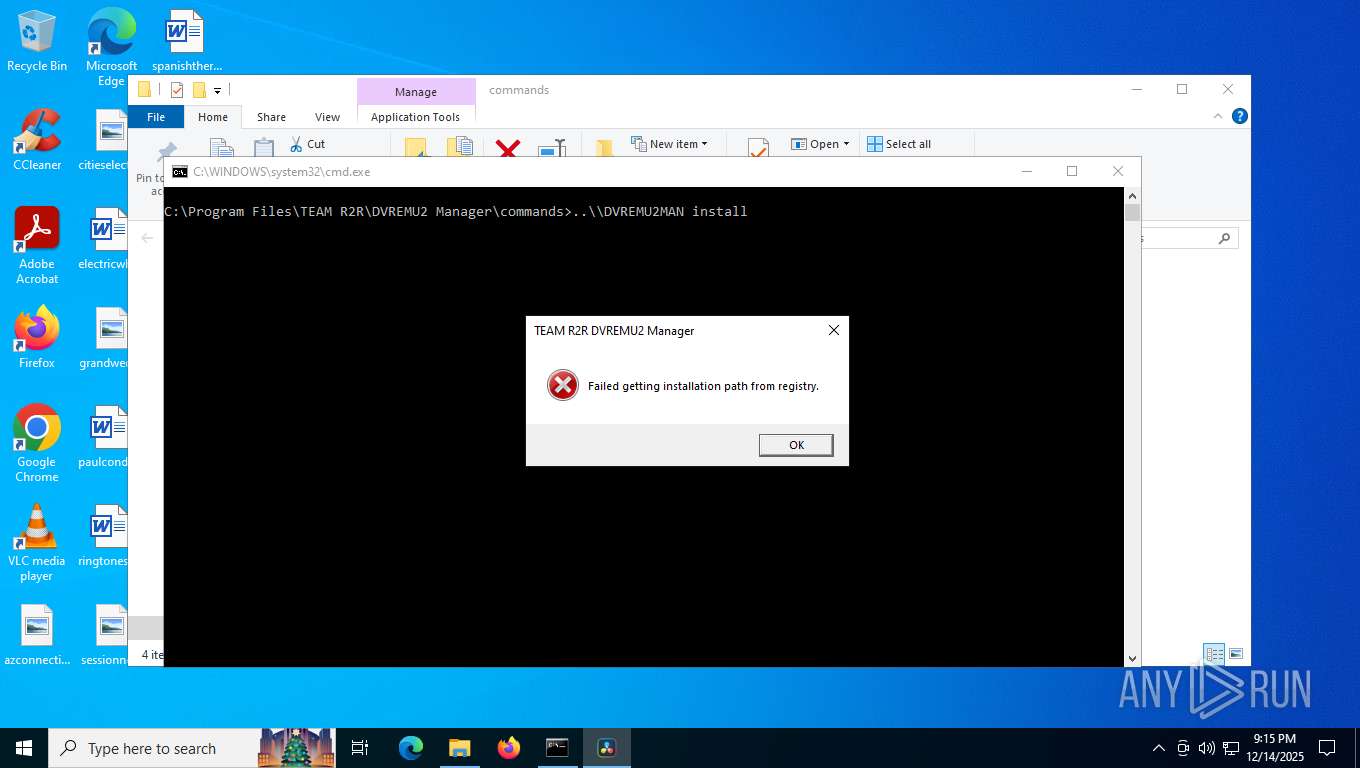Click the Move to folder icon
Screen dimensions: 1360x768
click(415, 148)
